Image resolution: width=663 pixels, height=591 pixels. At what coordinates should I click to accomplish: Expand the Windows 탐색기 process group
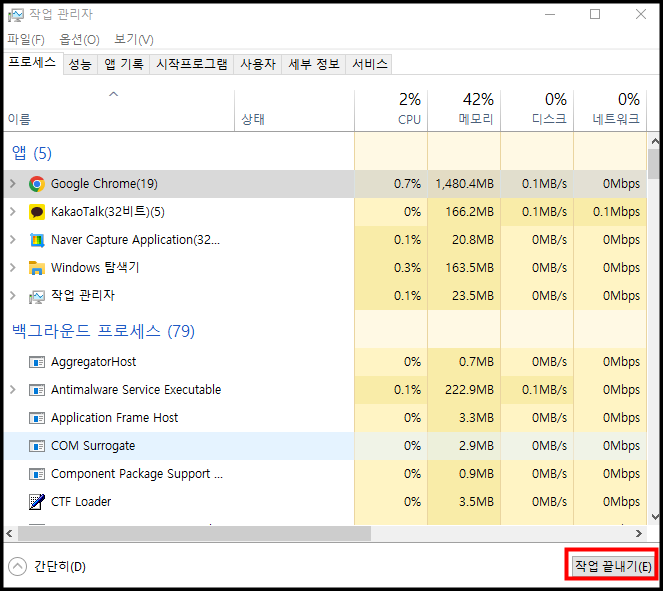pyautogui.click(x=13, y=268)
